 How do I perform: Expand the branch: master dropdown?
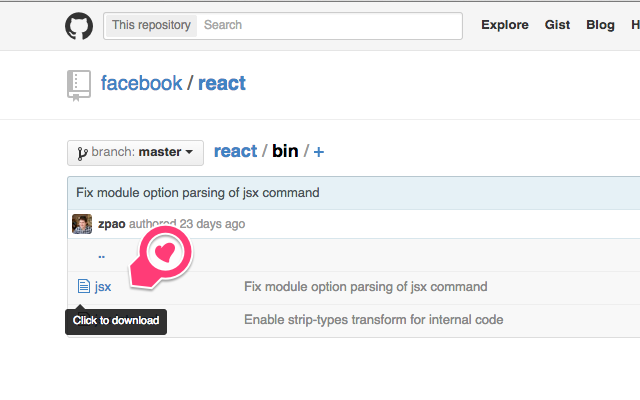135,152
